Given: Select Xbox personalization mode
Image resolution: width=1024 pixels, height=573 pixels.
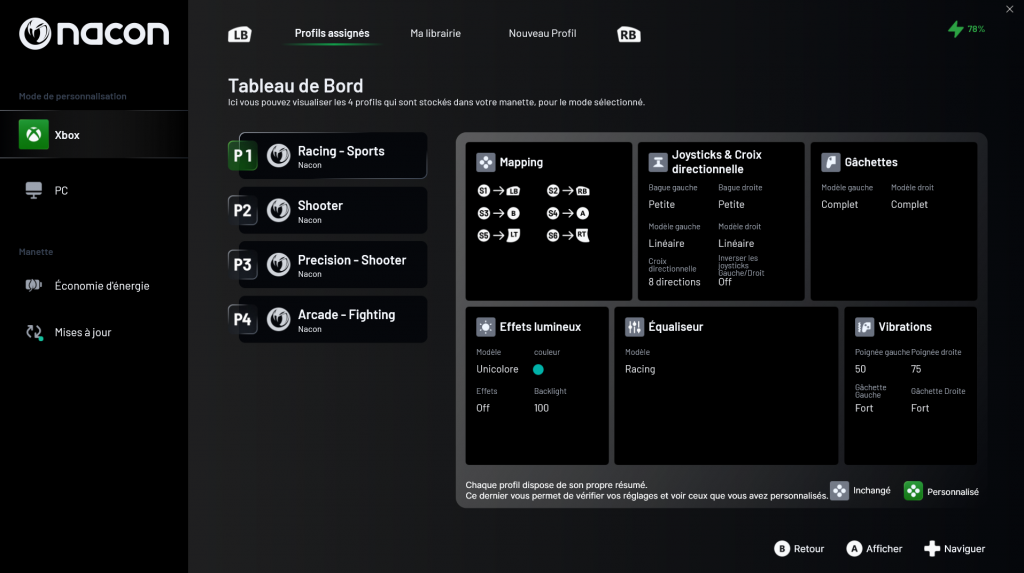Looking at the screenshot, I should click(x=66, y=135).
